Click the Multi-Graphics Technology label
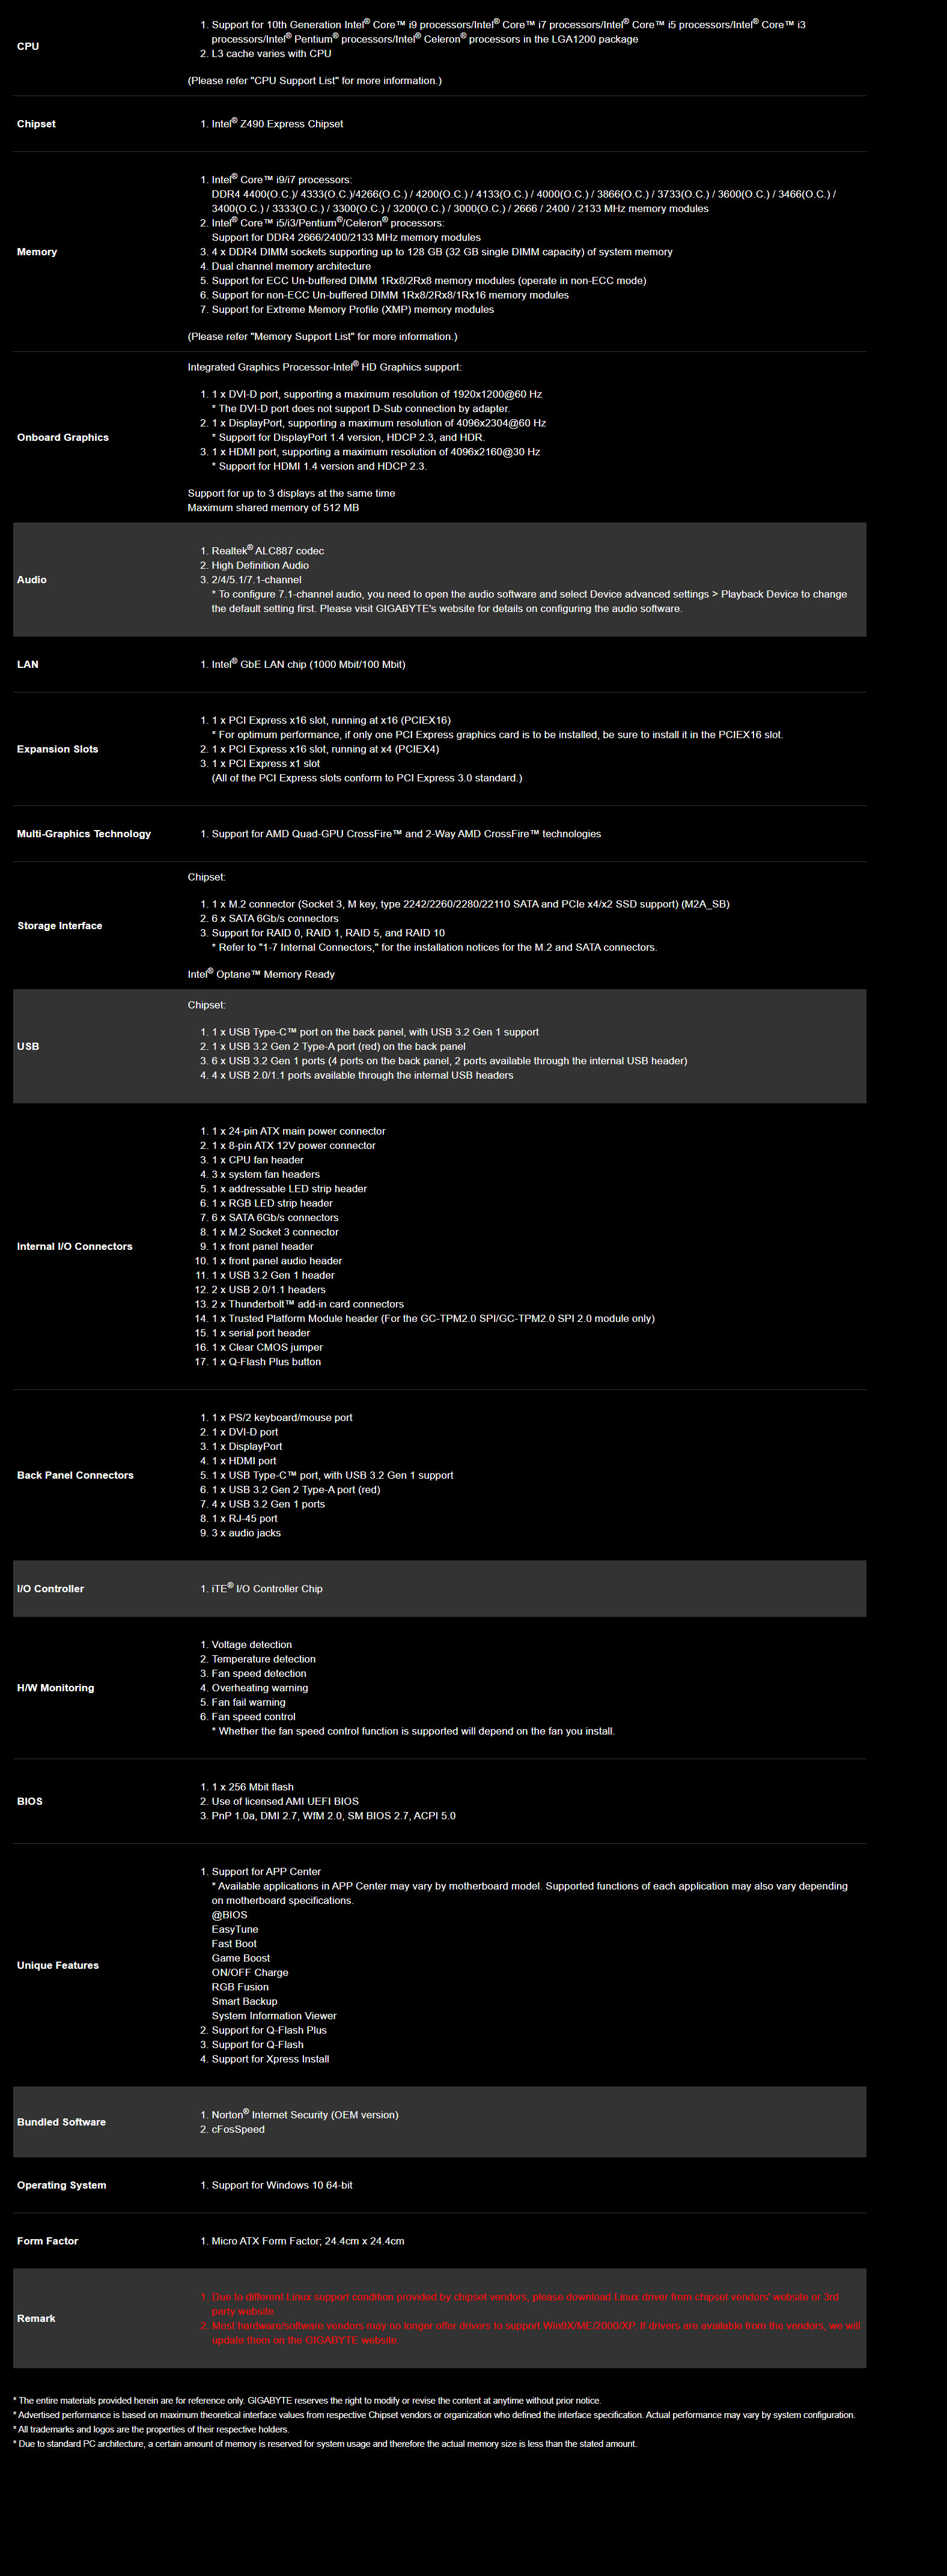The image size is (947, 2576). click(x=84, y=834)
